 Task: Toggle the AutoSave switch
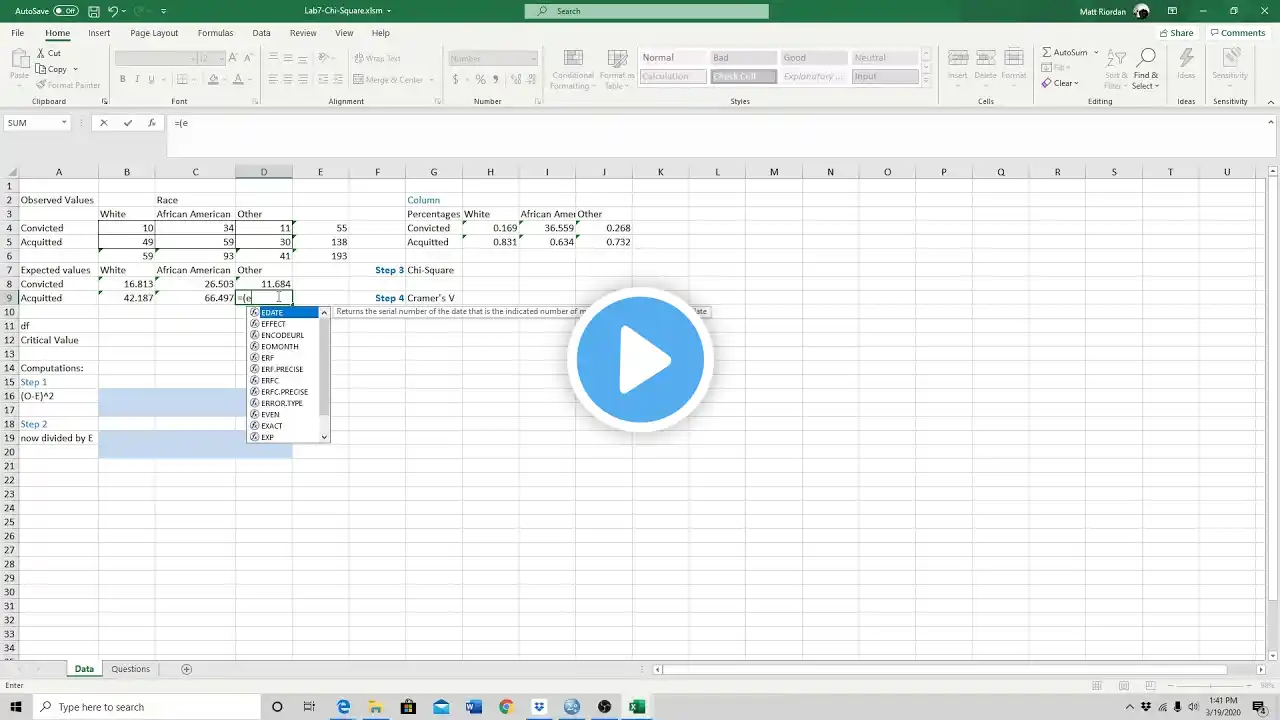[66, 11]
